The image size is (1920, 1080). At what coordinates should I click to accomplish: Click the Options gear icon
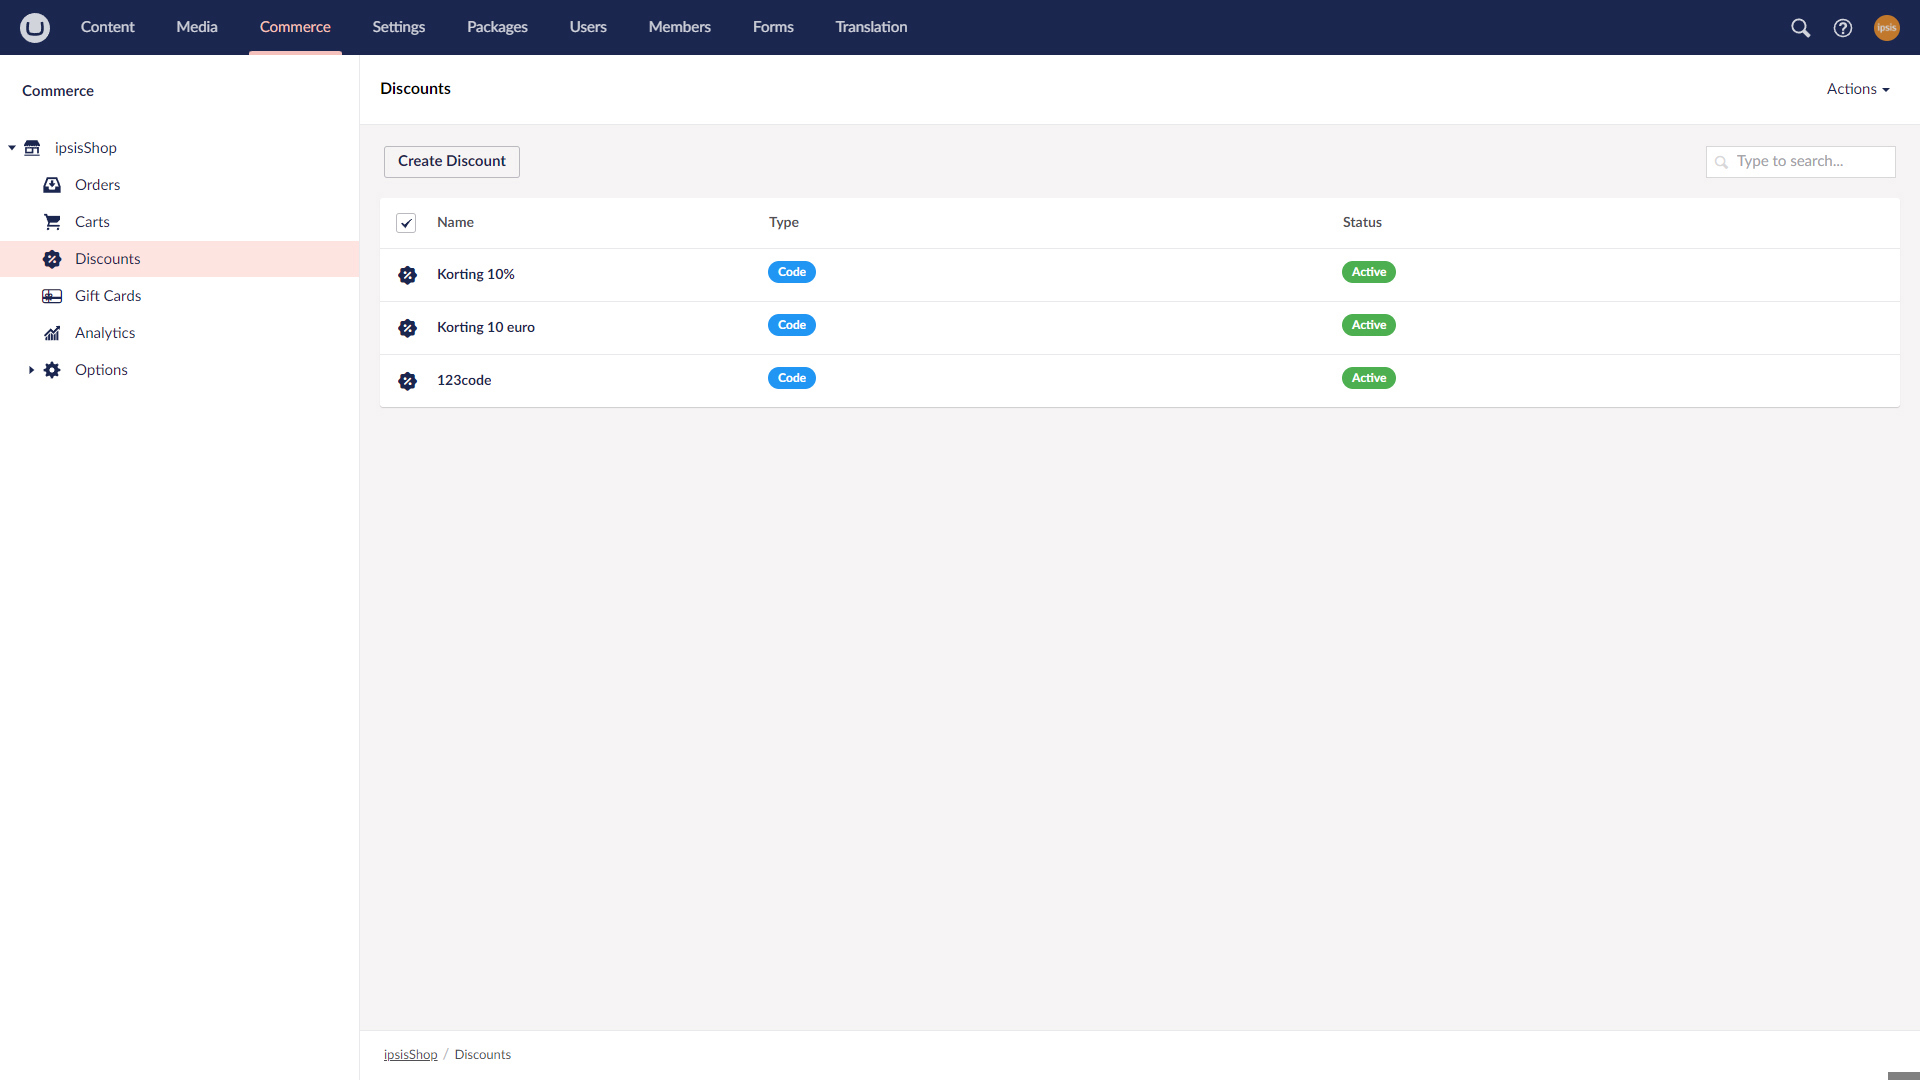point(51,370)
